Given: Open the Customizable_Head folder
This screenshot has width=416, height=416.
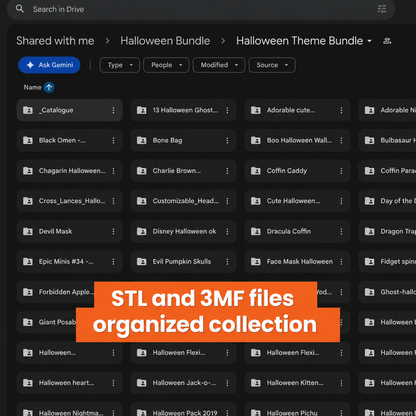Looking at the screenshot, I should (x=184, y=201).
